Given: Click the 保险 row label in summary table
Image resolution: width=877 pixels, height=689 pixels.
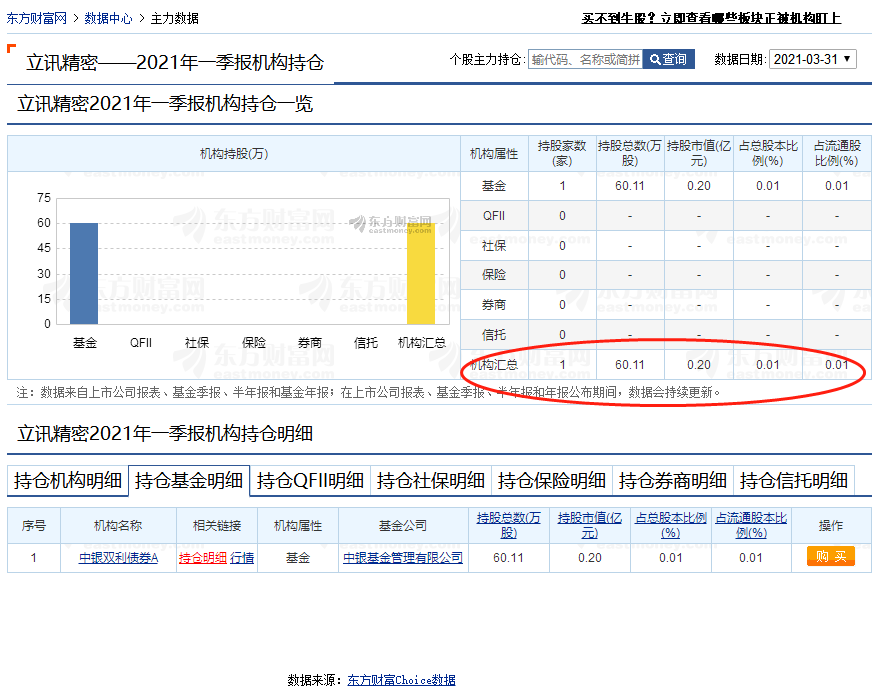Looking at the screenshot, I should pyautogui.click(x=494, y=275).
